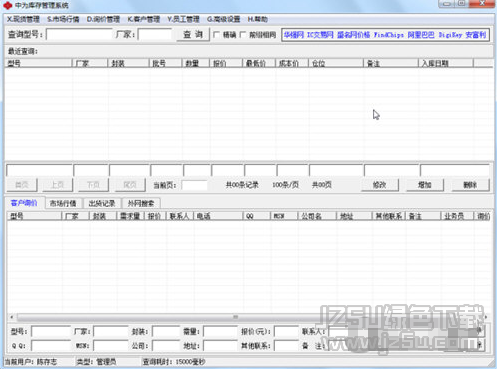Click the red app icon in title bar
This screenshot has height=369, width=497.
point(7,5)
